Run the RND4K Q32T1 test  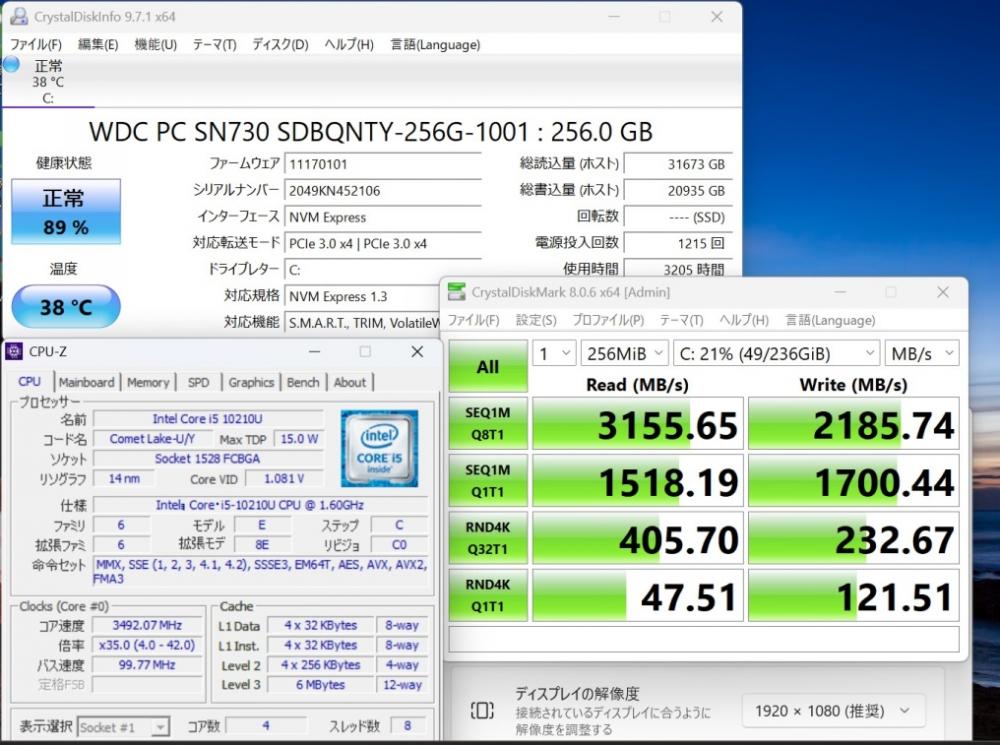pos(488,538)
